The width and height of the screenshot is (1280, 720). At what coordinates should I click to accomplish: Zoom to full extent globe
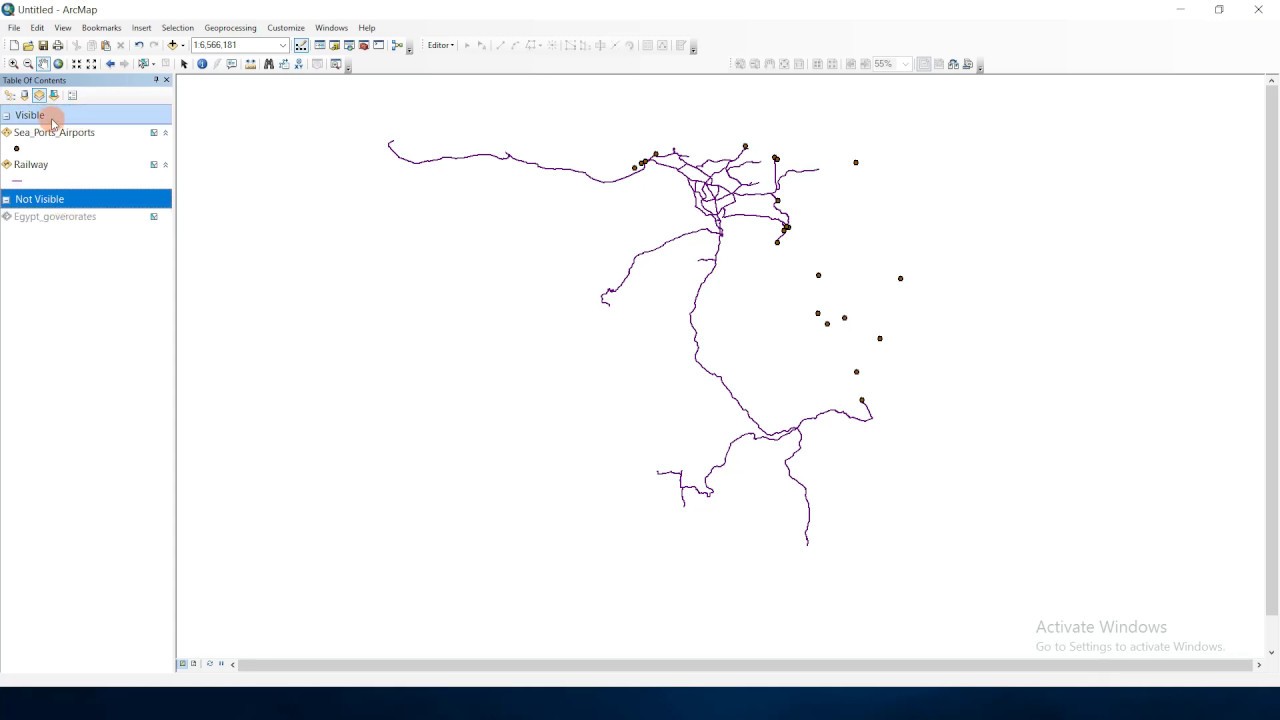(x=58, y=64)
